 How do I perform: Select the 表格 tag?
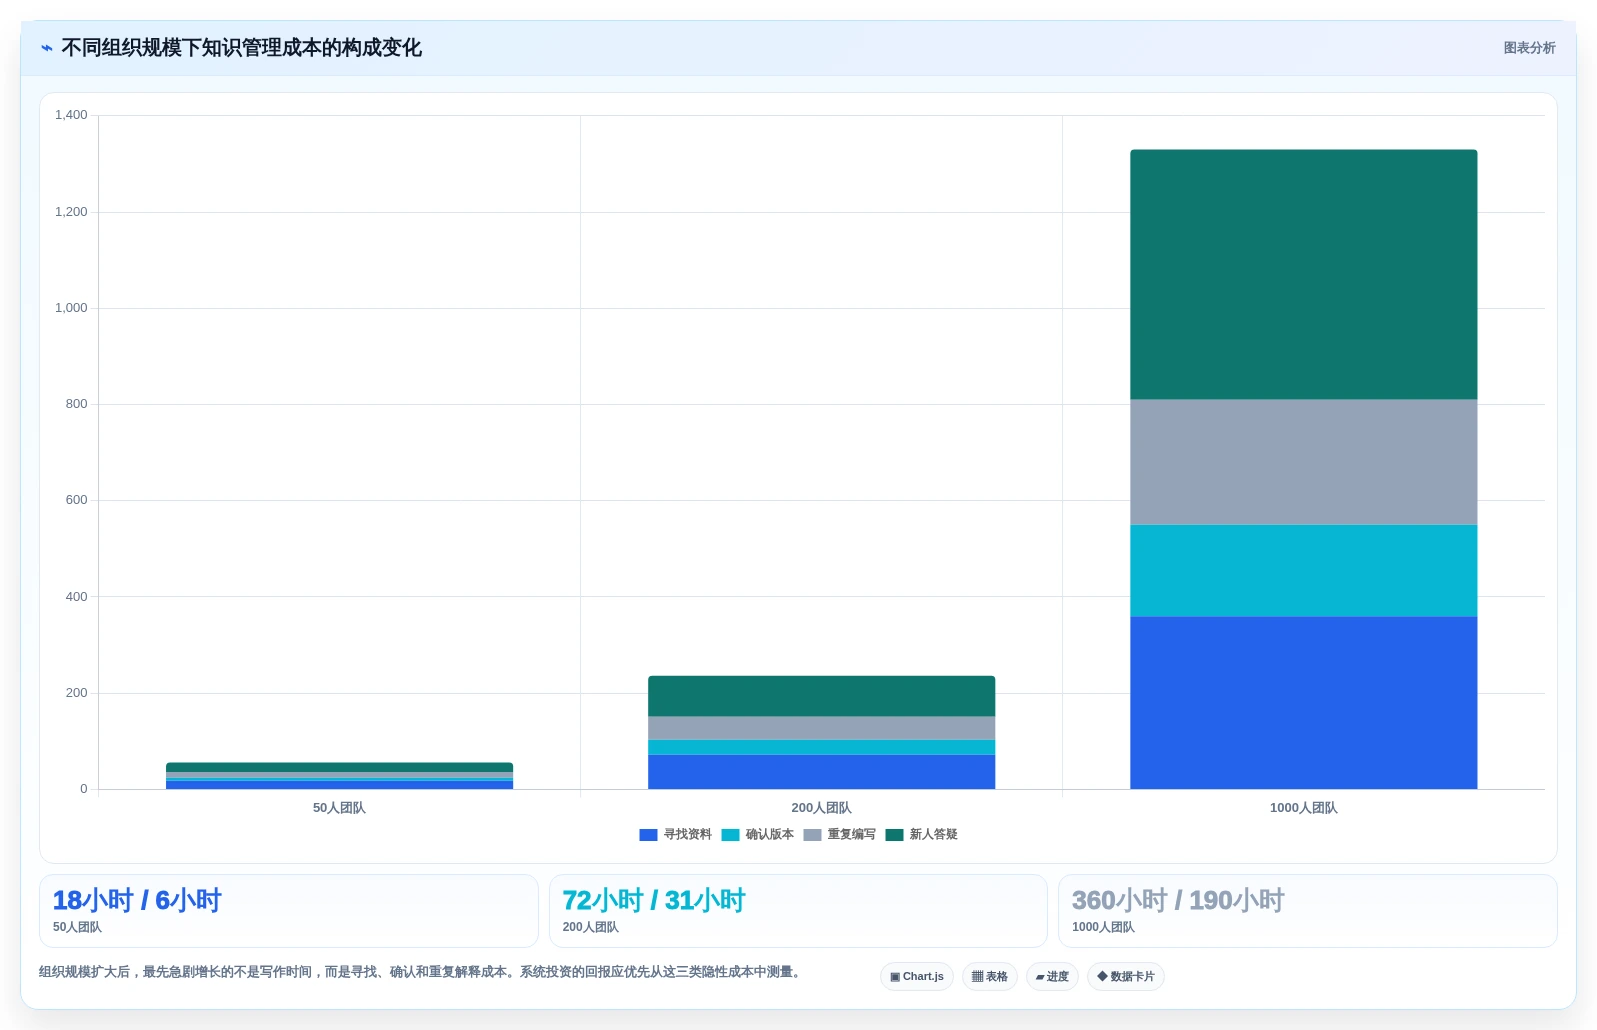click(990, 976)
